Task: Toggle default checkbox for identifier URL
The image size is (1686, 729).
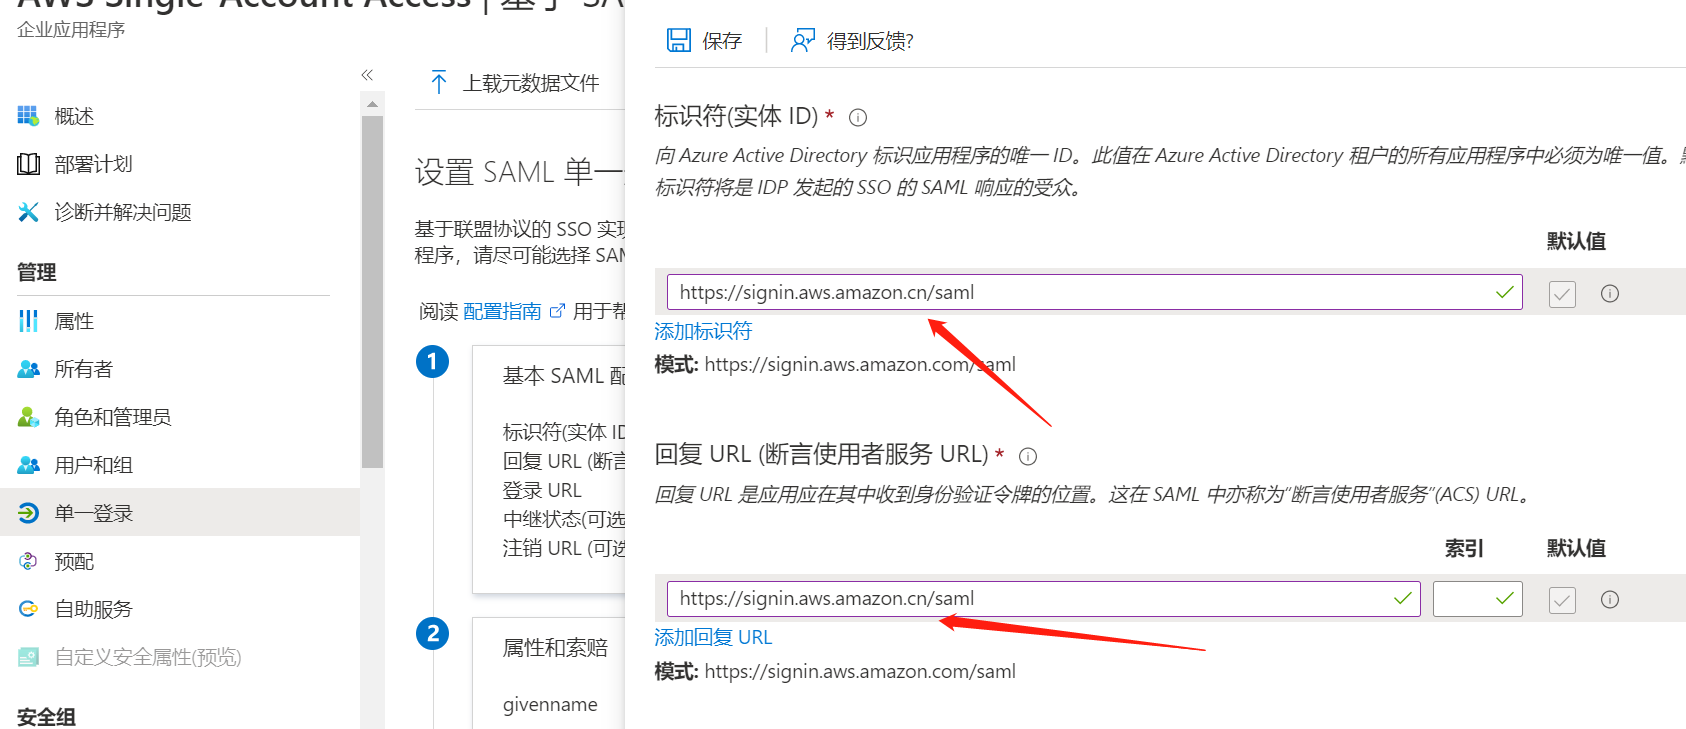Action: (x=1562, y=293)
